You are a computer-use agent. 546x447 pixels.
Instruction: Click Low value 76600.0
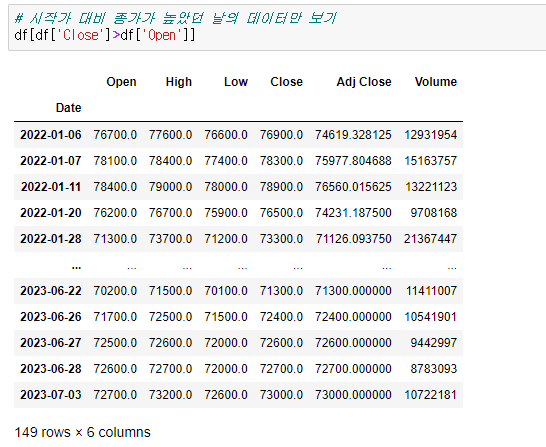(x=226, y=135)
